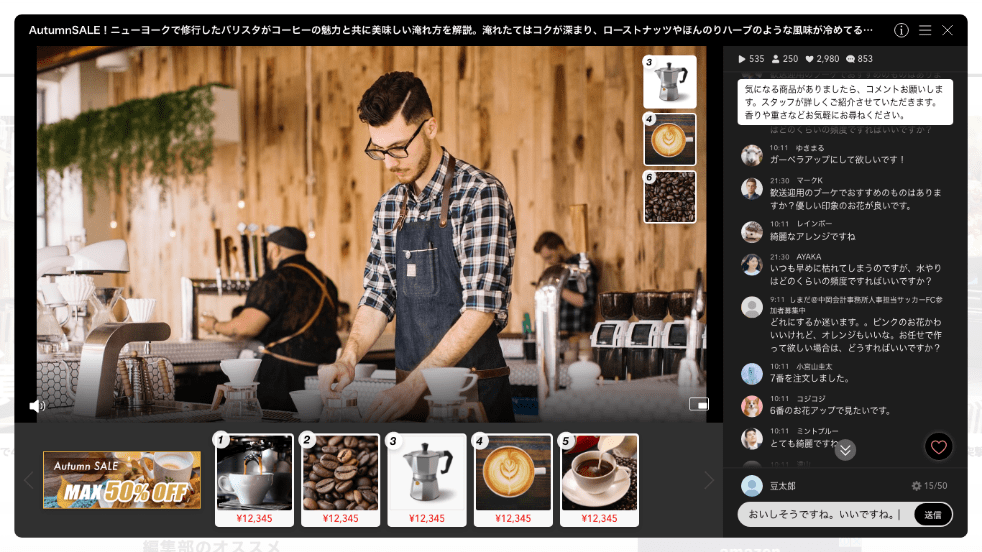Open the info icon in the header
This screenshot has width=982, height=552.
point(901,30)
